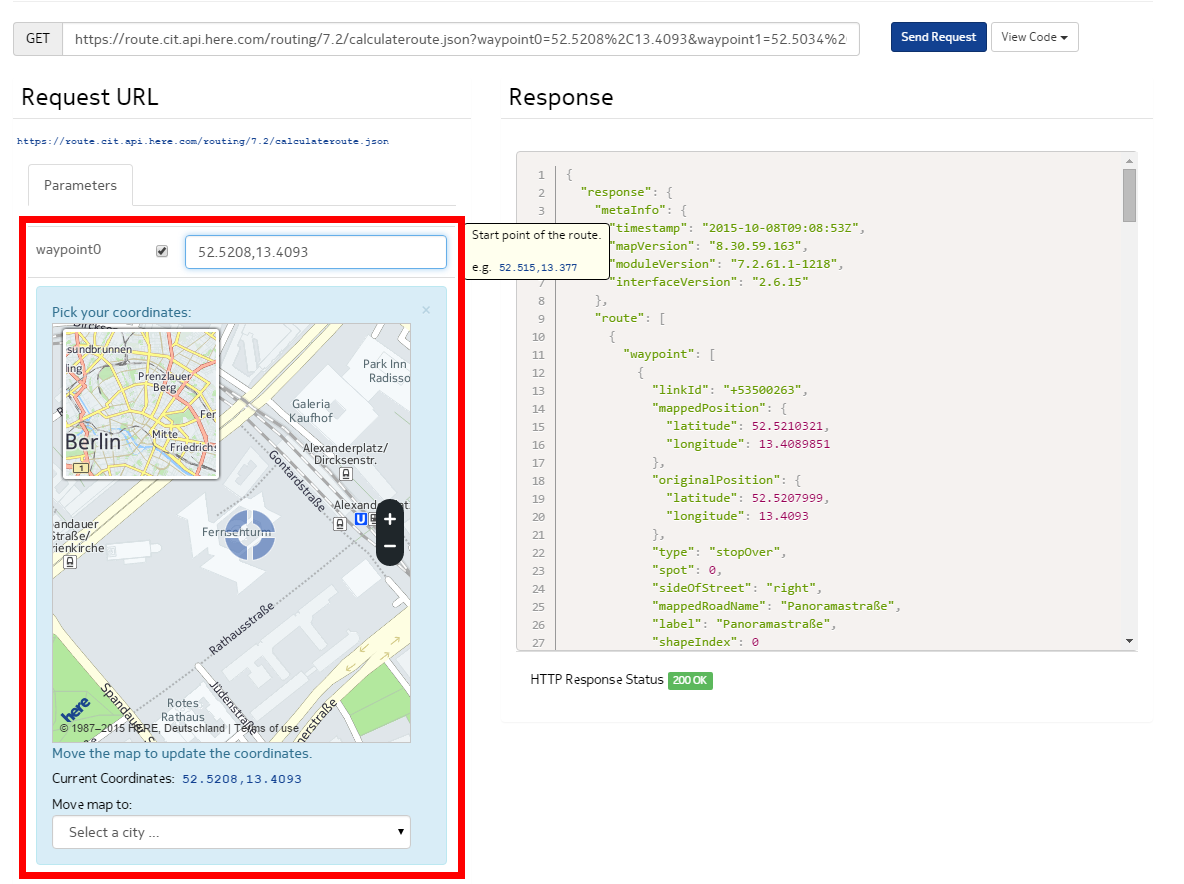Click the route 1 shield in the overview map
Screen dimensions: 1184x884
click(81, 468)
